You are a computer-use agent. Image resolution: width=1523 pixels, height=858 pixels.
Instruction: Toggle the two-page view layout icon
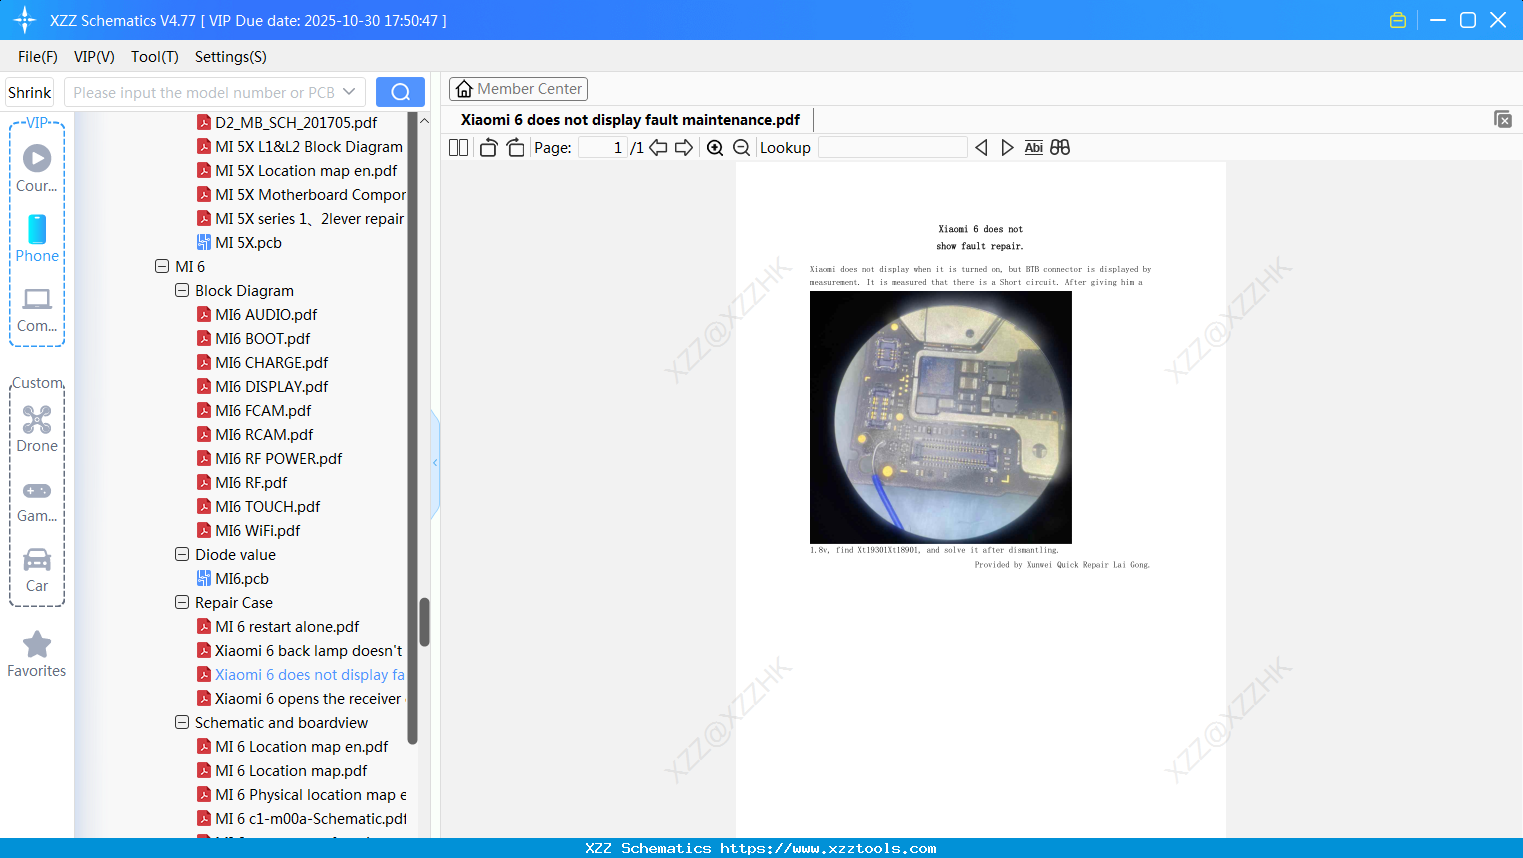tap(458, 148)
